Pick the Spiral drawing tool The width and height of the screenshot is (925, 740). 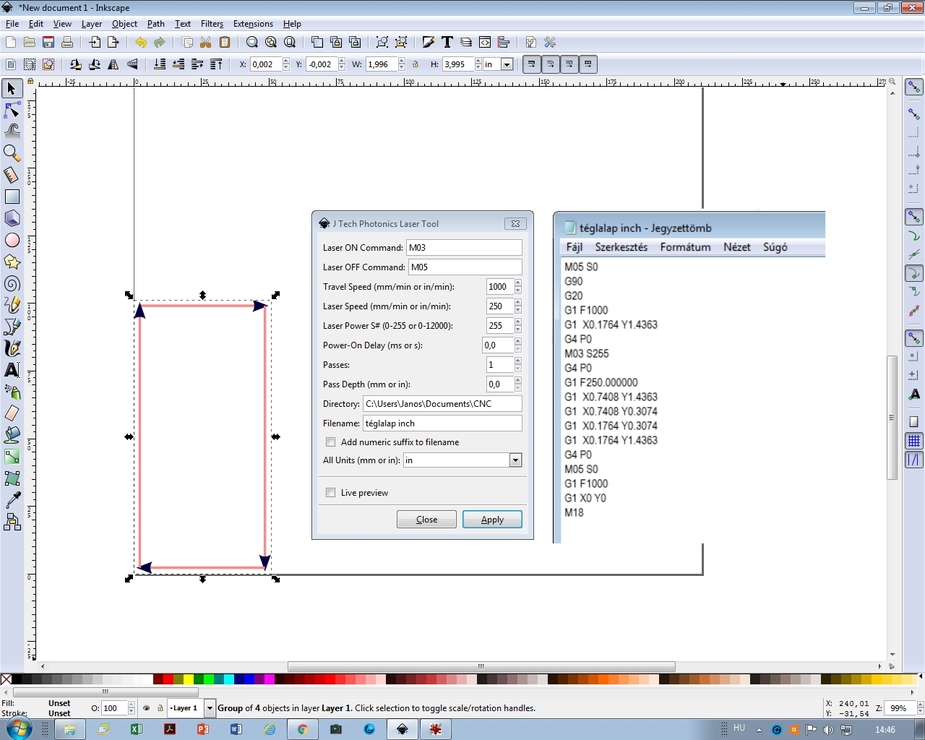(x=12, y=284)
